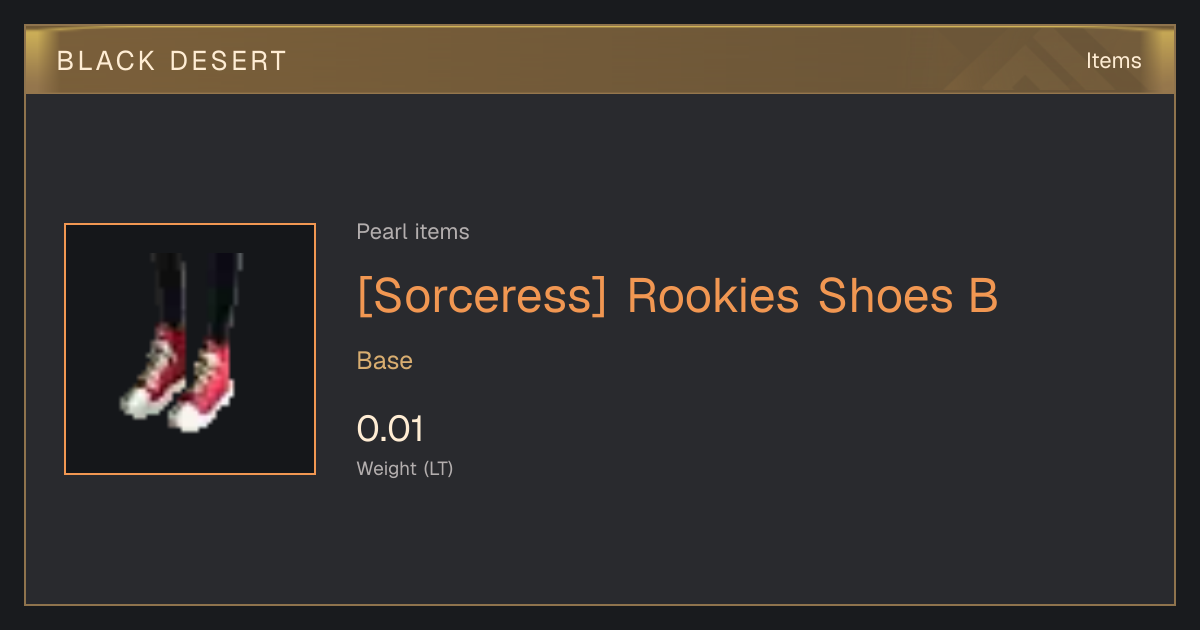
Task: Open the [Sorceress] Rookies Shoes B title
Action: coord(678,296)
